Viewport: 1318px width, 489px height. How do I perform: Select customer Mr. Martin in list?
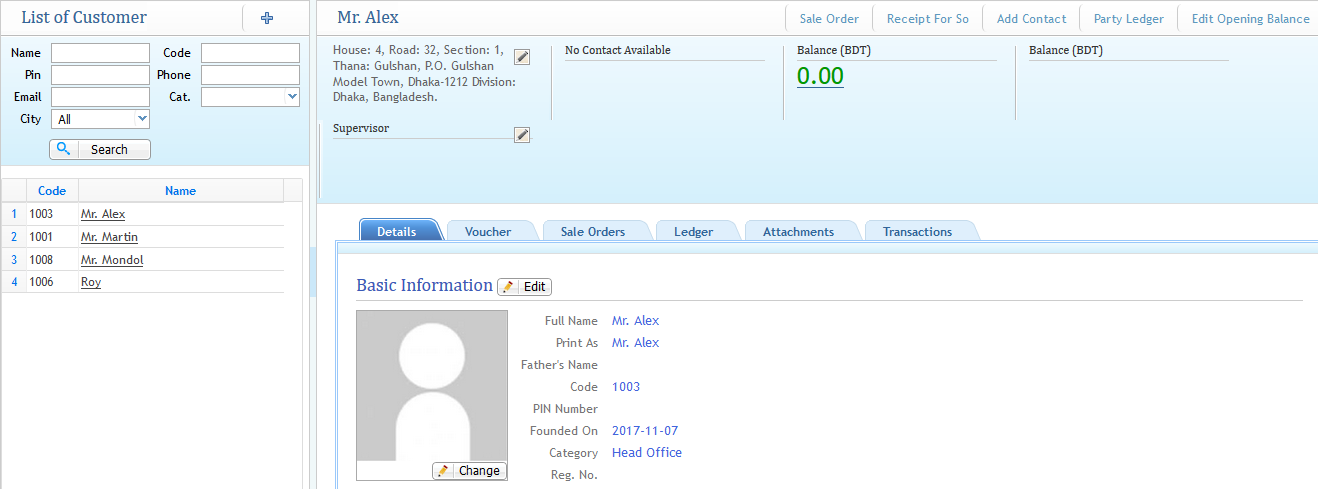[109, 237]
